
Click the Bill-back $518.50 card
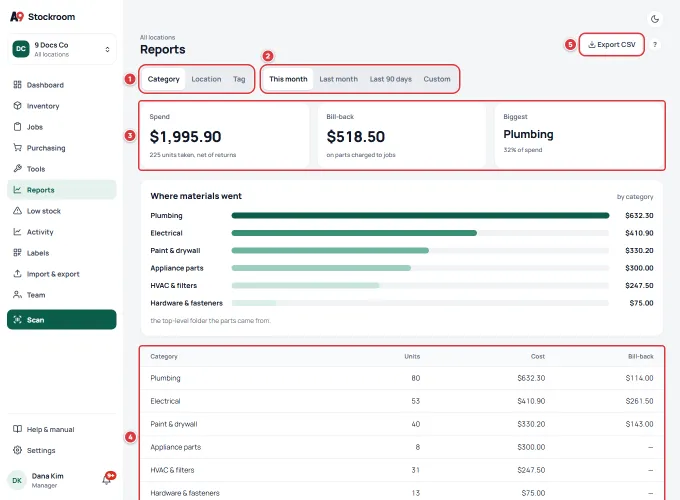402,135
